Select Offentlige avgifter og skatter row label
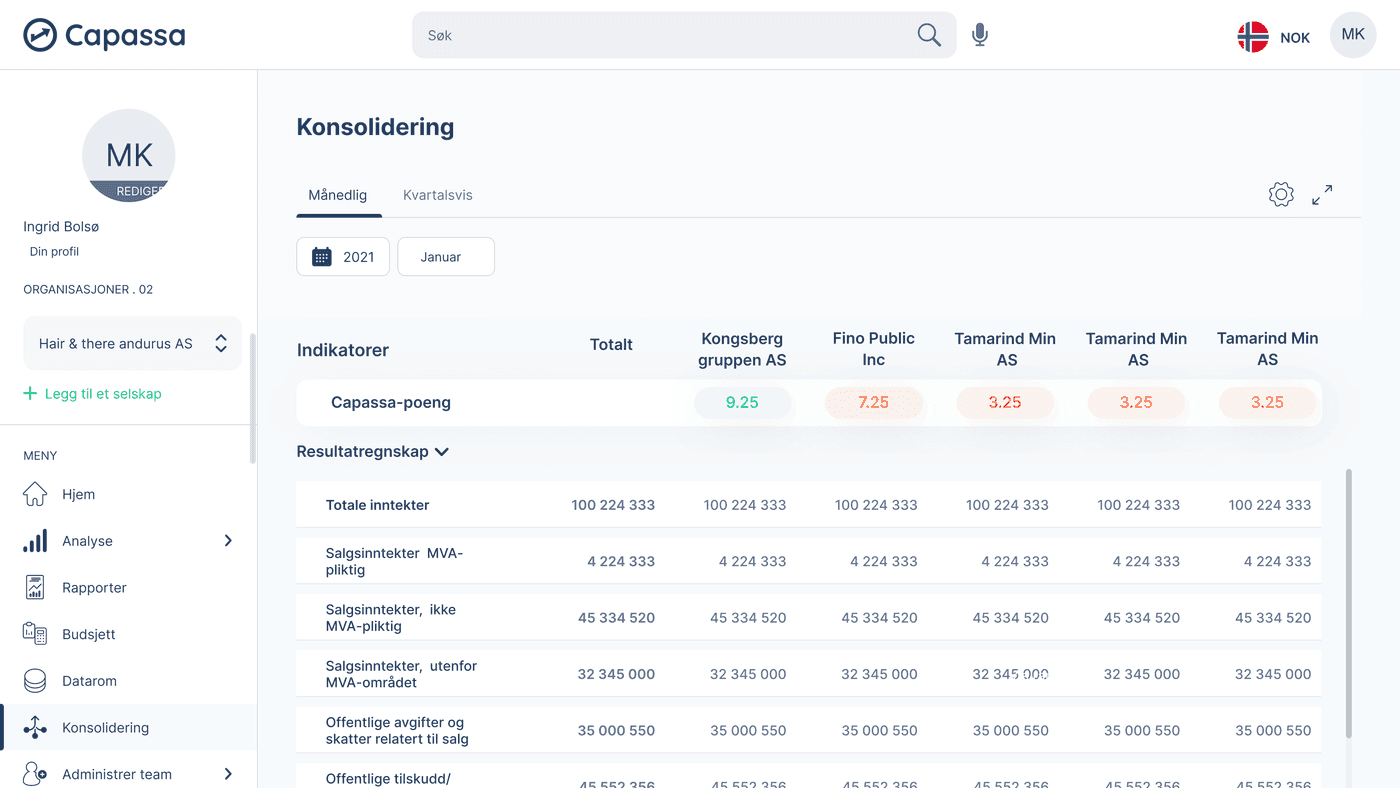1400x788 pixels. click(397, 731)
